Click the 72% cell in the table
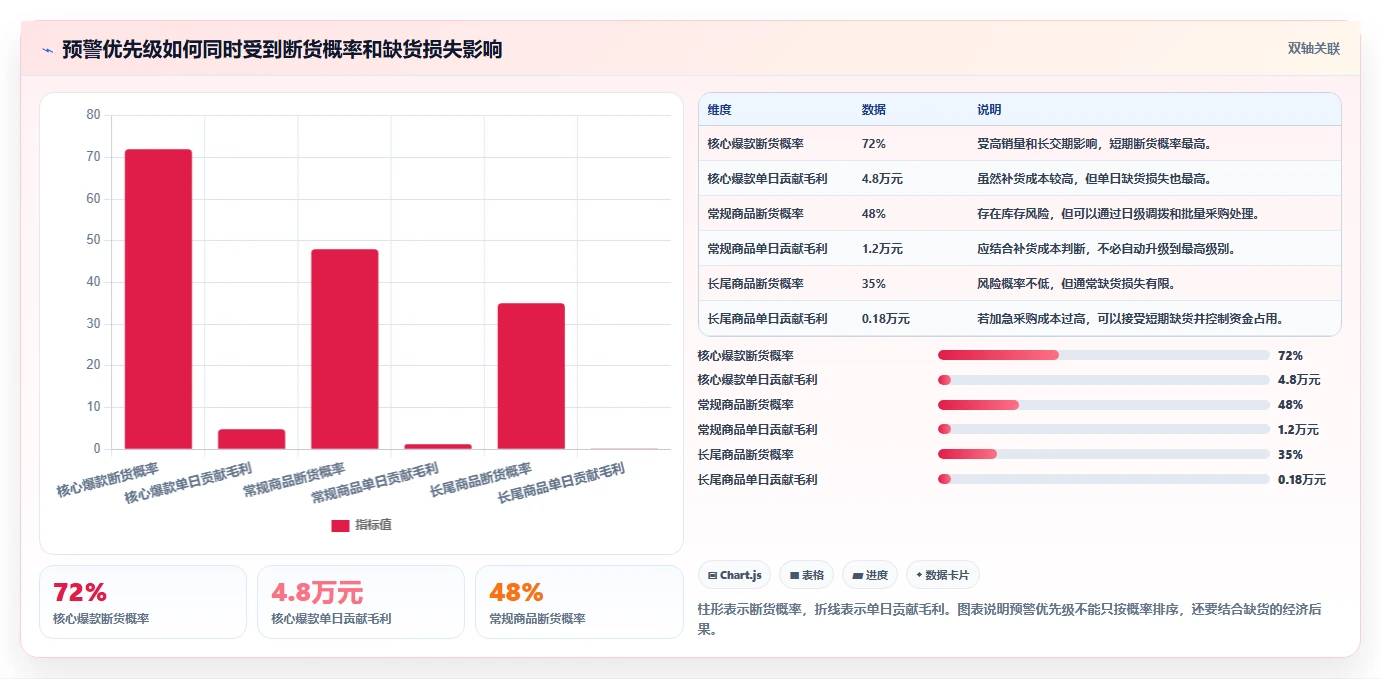This screenshot has width=1381, height=679. [x=873, y=144]
